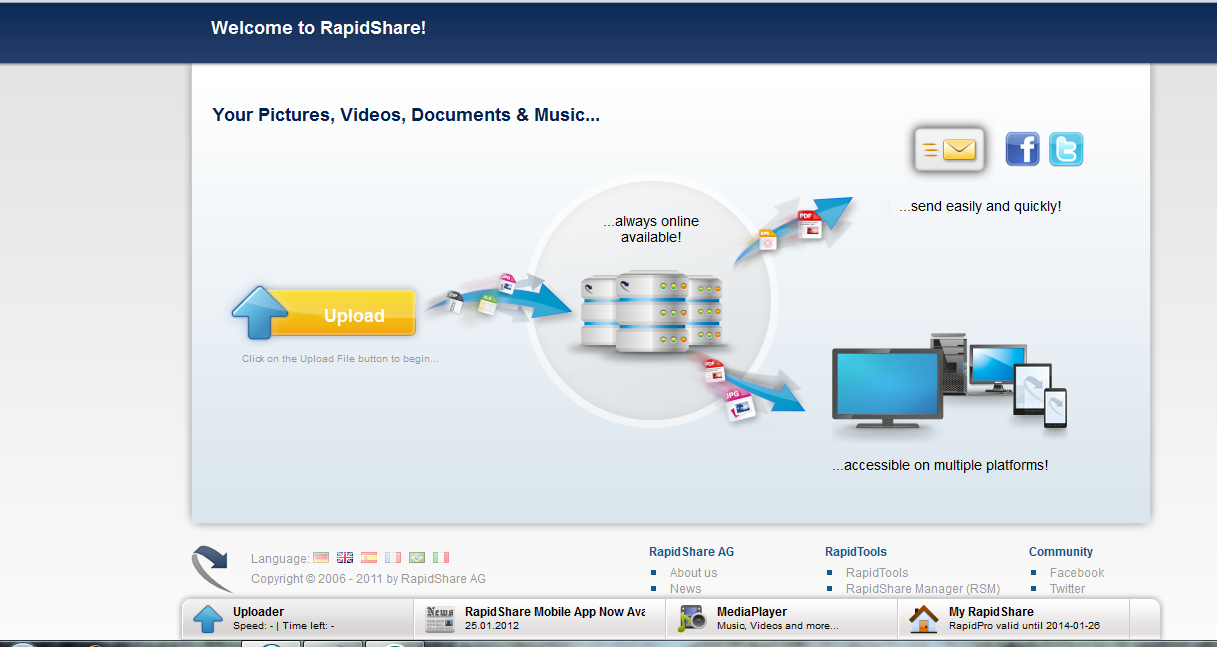The width and height of the screenshot is (1217, 647).
Task: Select German language flag
Action: click(321, 558)
